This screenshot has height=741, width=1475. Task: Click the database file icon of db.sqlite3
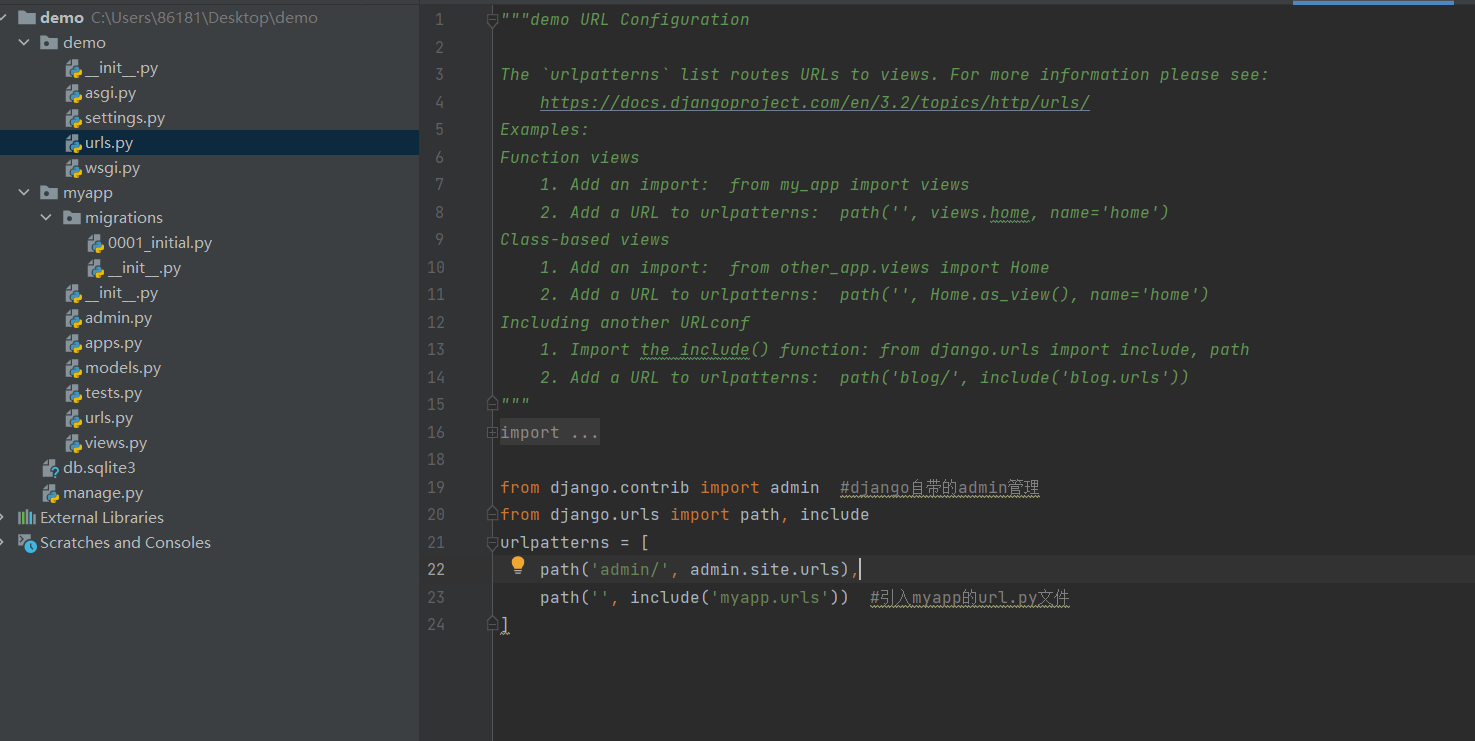pos(50,468)
